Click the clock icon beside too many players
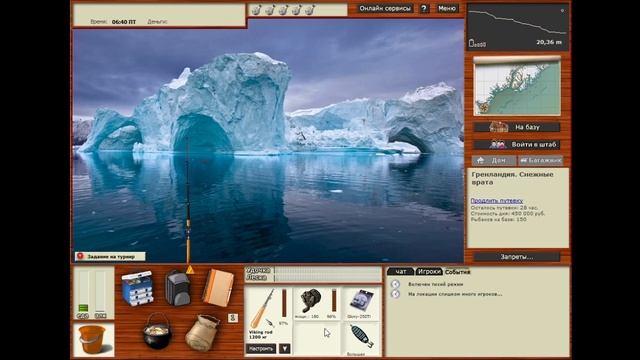This screenshot has width=640, height=360. (395, 294)
